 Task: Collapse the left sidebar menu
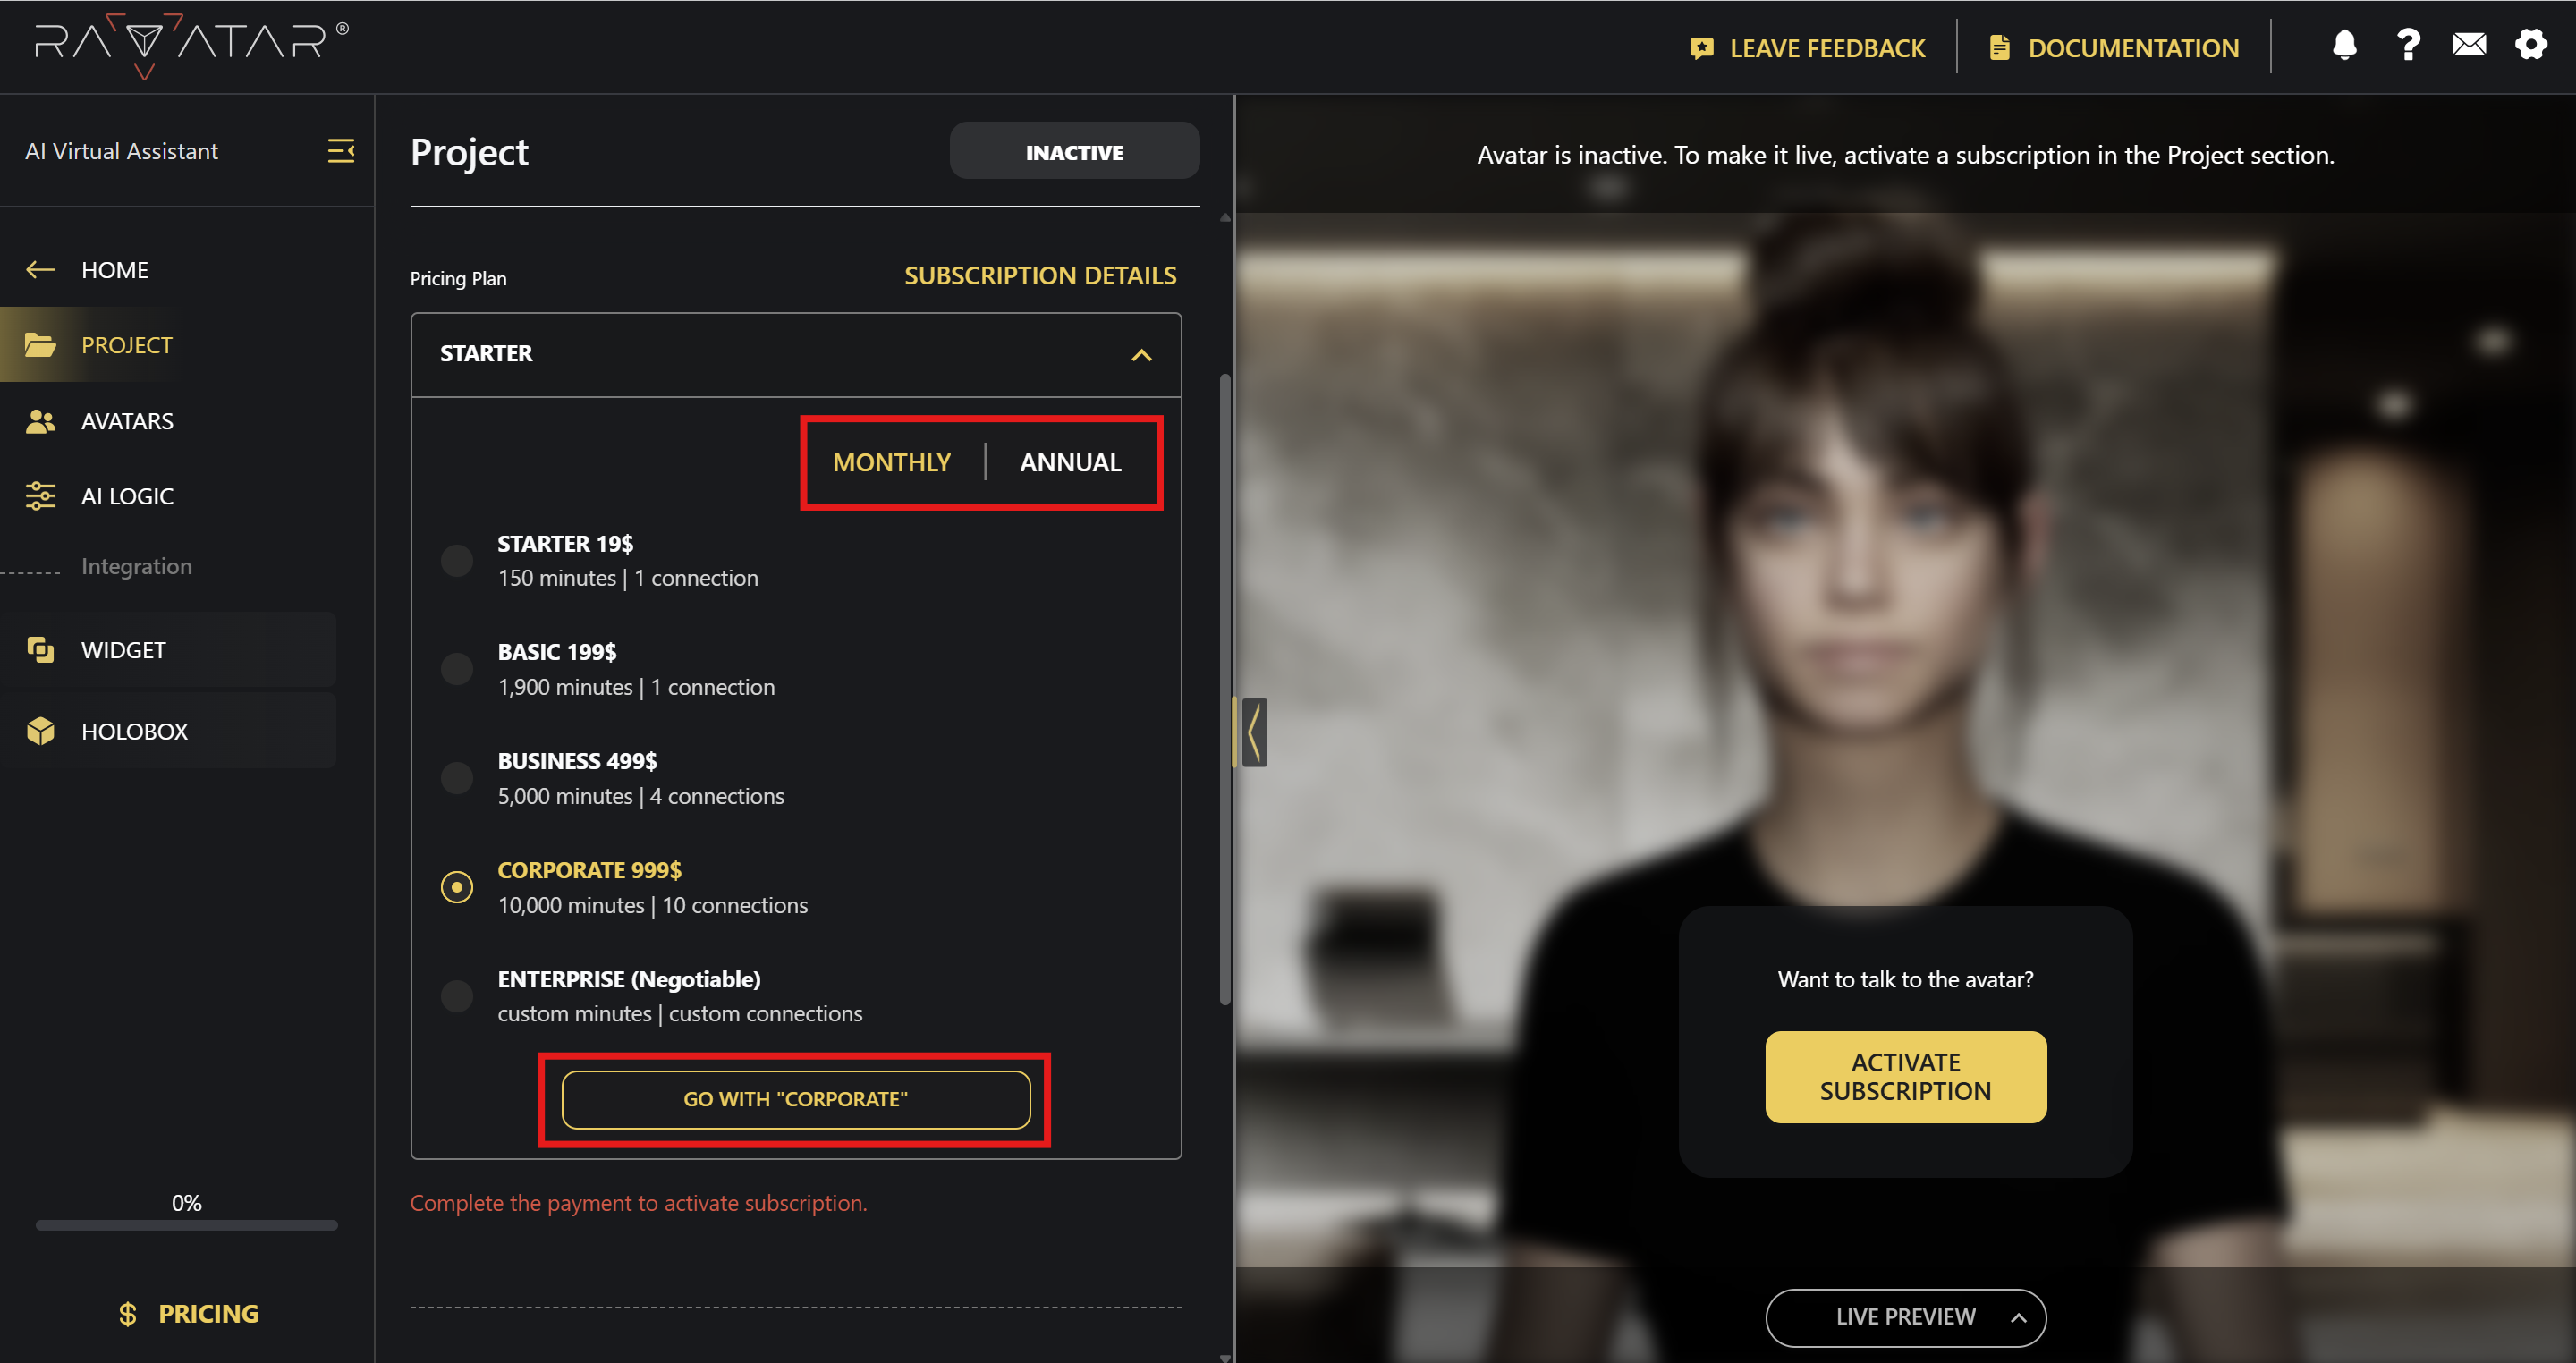pyautogui.click(x=340, y=151)
